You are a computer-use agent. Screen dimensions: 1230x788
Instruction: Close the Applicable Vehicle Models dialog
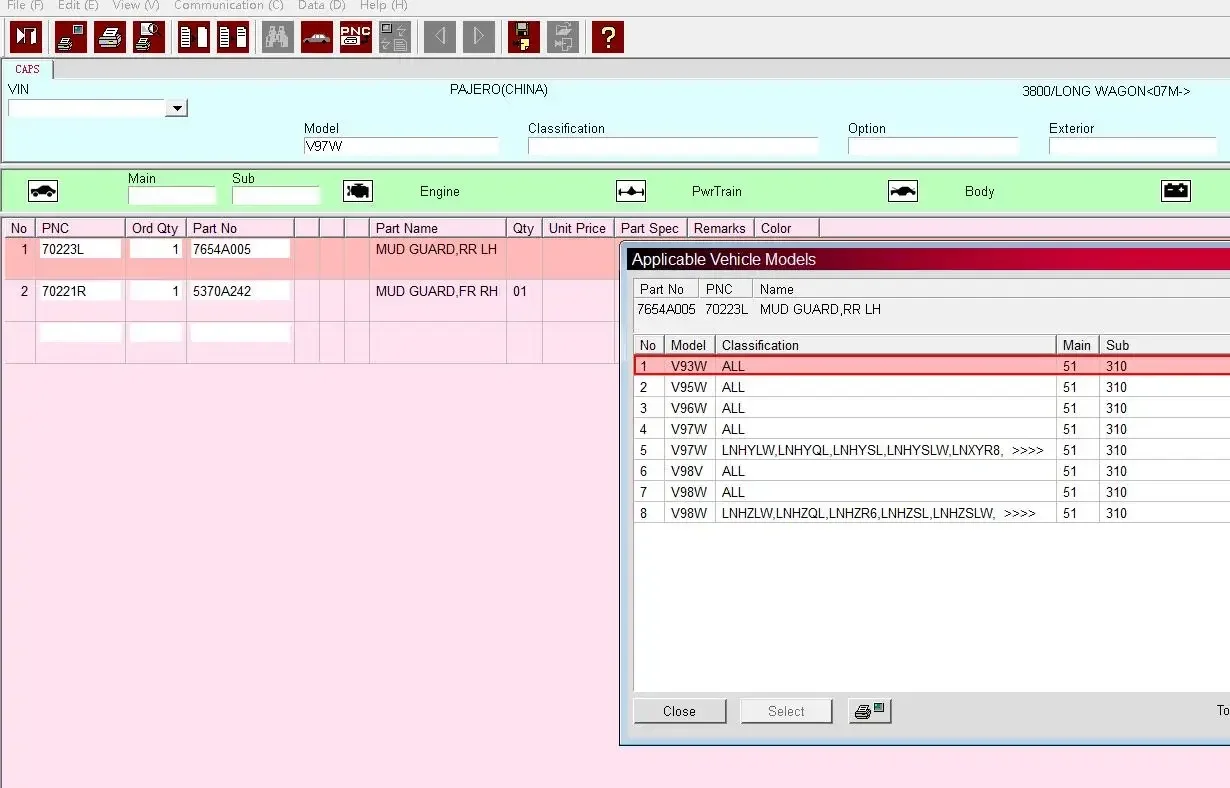679,711
